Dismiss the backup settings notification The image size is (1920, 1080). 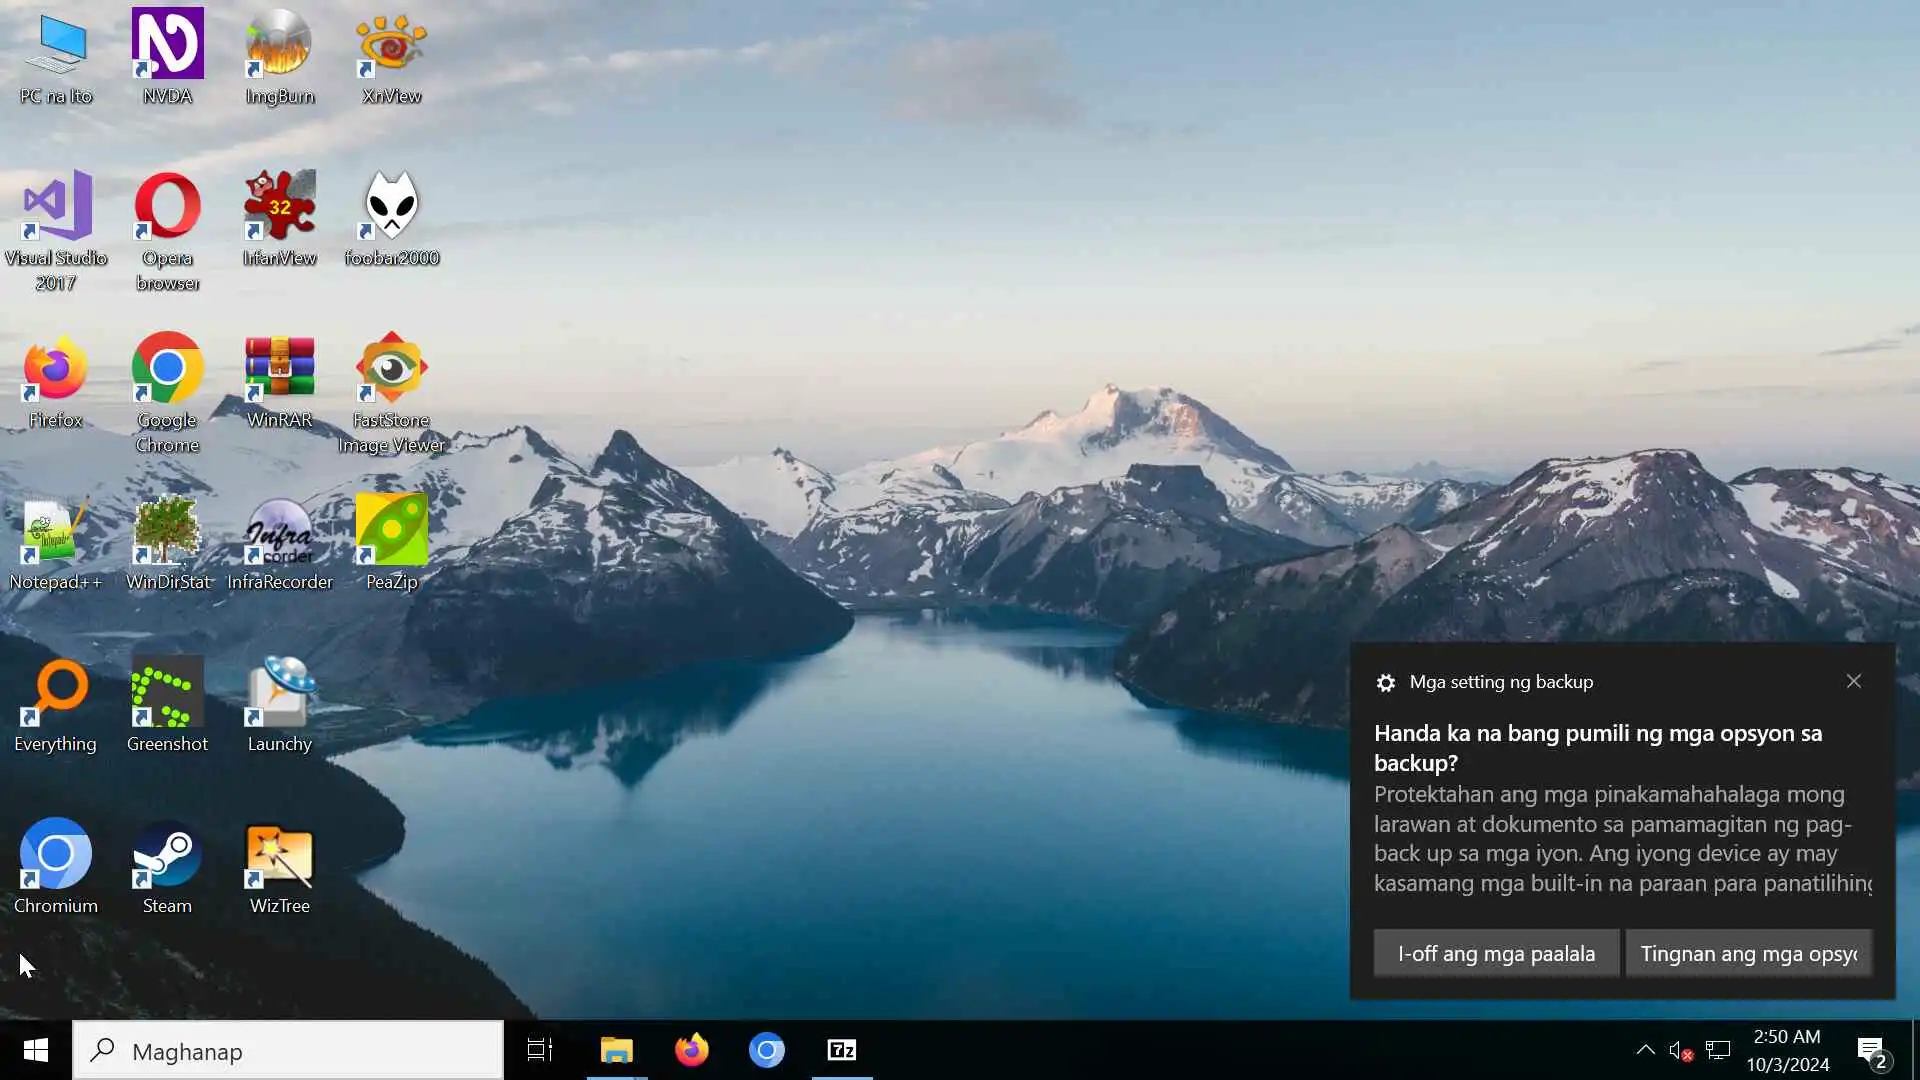pos(1853,681)
